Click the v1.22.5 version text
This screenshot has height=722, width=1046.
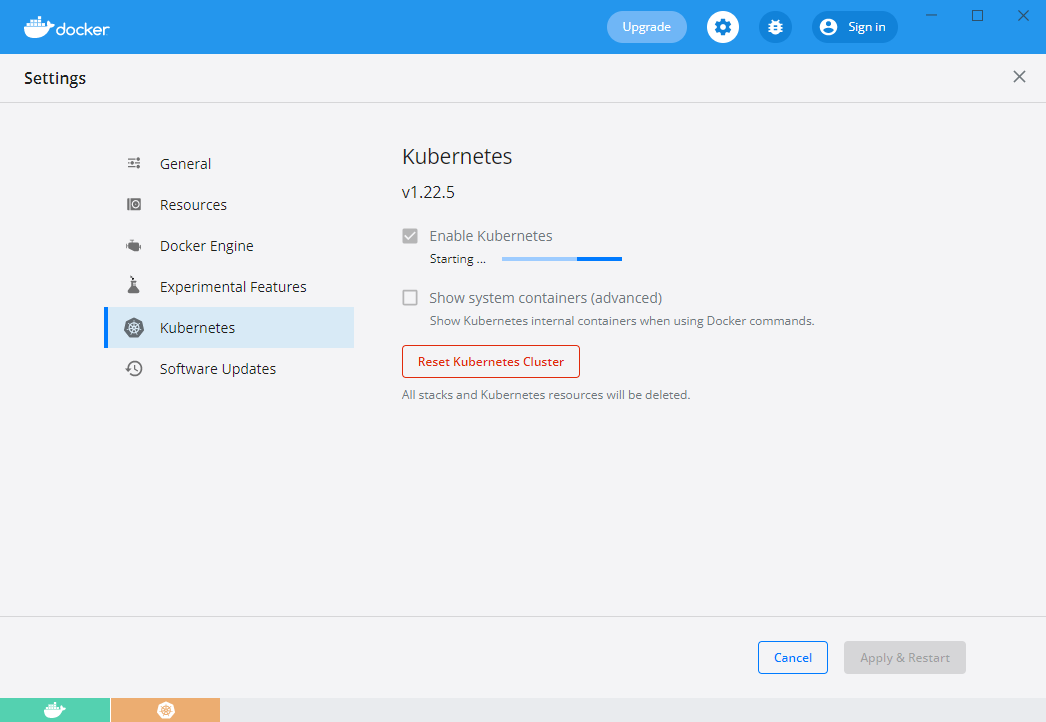(x=428, y=192)
